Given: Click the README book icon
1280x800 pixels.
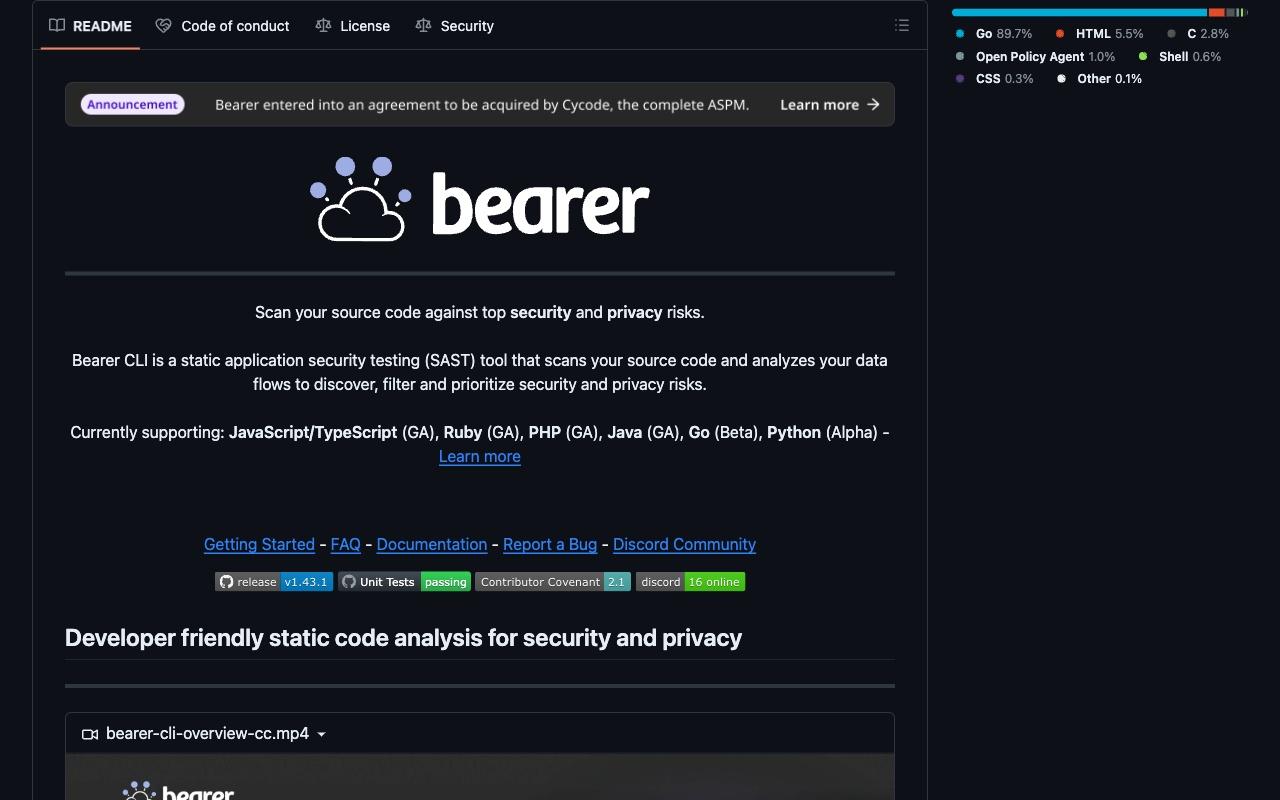Looking at the screenshot, I should click(57, 26).
